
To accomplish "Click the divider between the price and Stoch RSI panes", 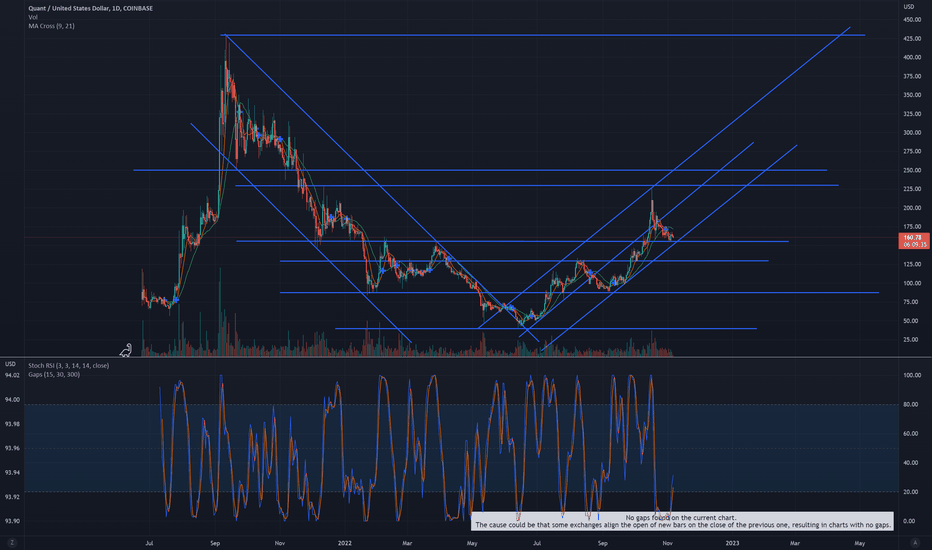I will (x=466, y=357).
